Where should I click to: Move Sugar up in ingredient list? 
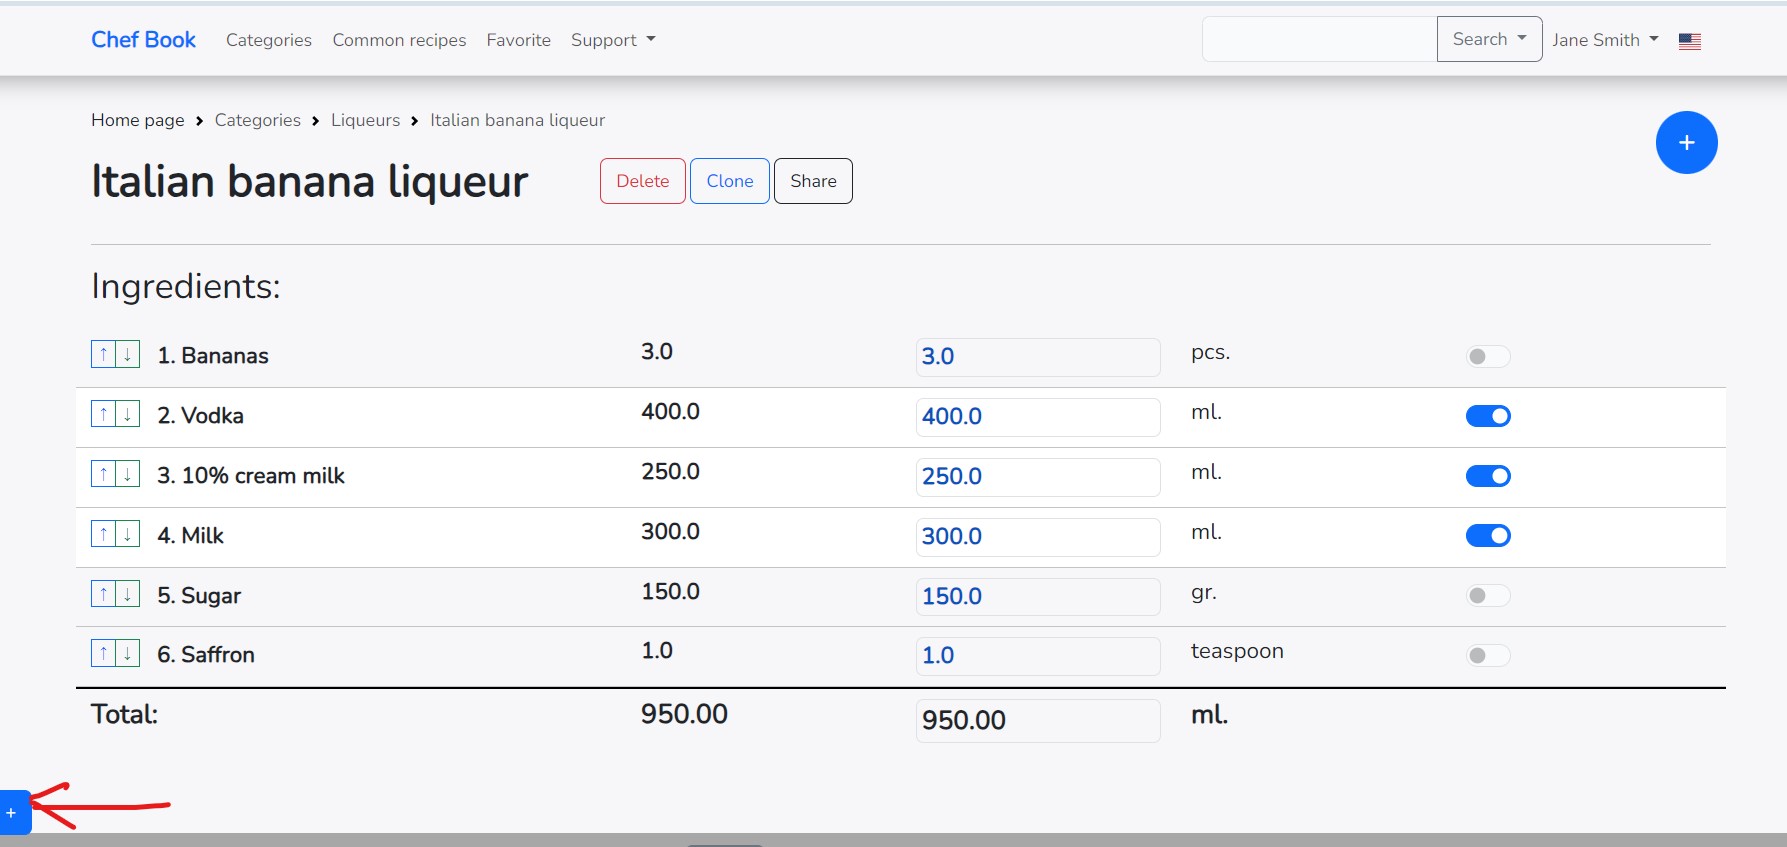(x=103, y=594)
